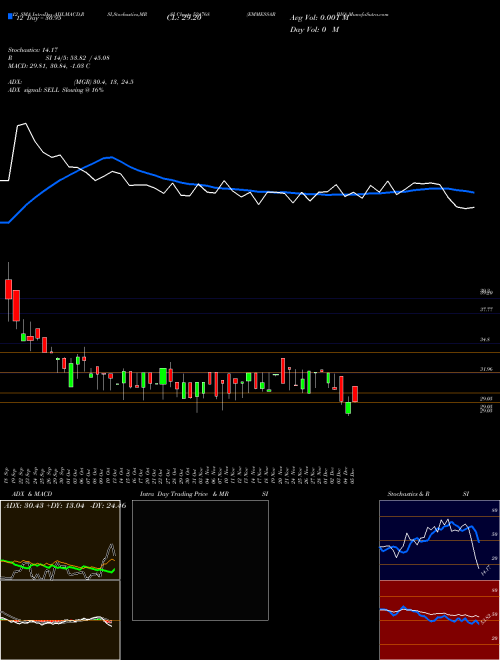Click the final green candle near the low
Image resolution: width=500 pixels, height=660 pixels.
348,408
